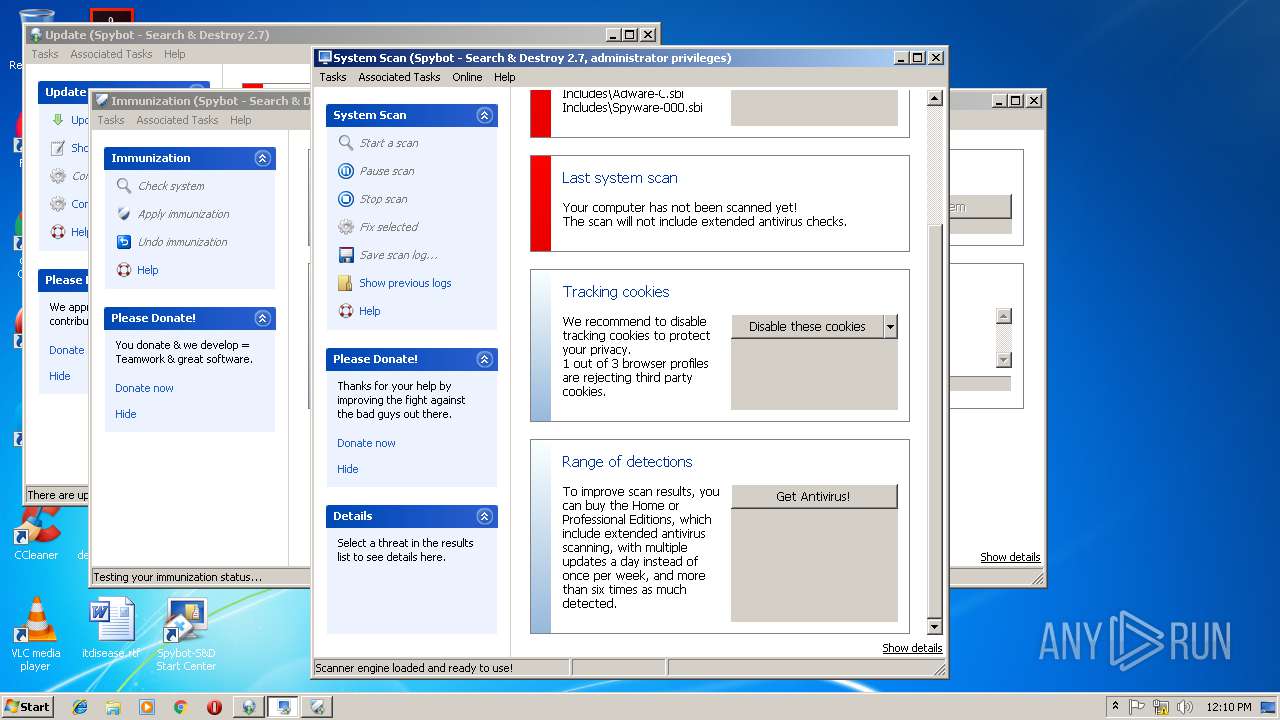Show hidden tray icons arrow
The width and height of the screenshot is (1280, 720).
tap(1114, 707)
